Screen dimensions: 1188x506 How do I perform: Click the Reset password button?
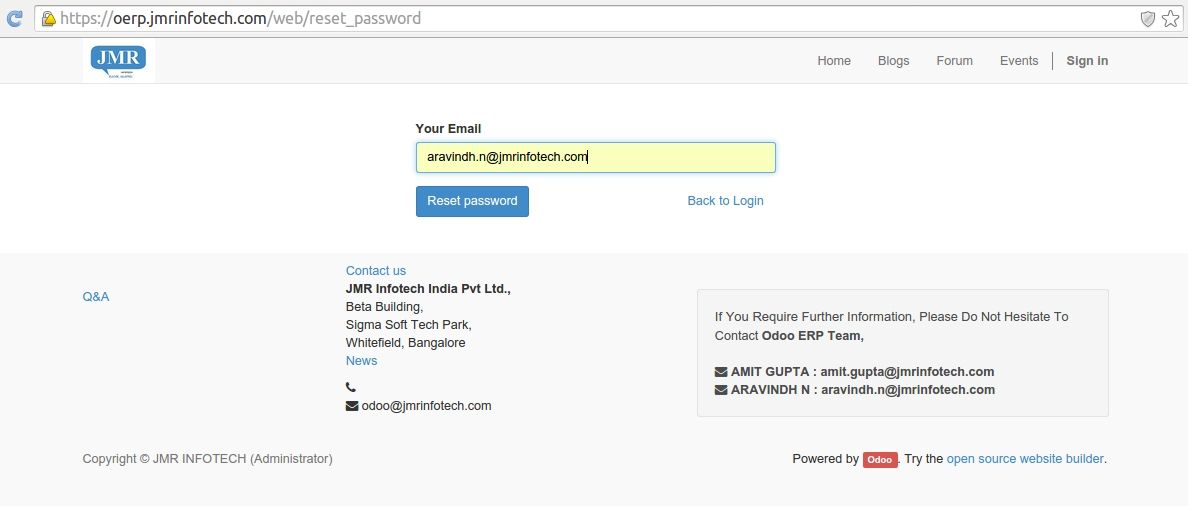point(472,201)
